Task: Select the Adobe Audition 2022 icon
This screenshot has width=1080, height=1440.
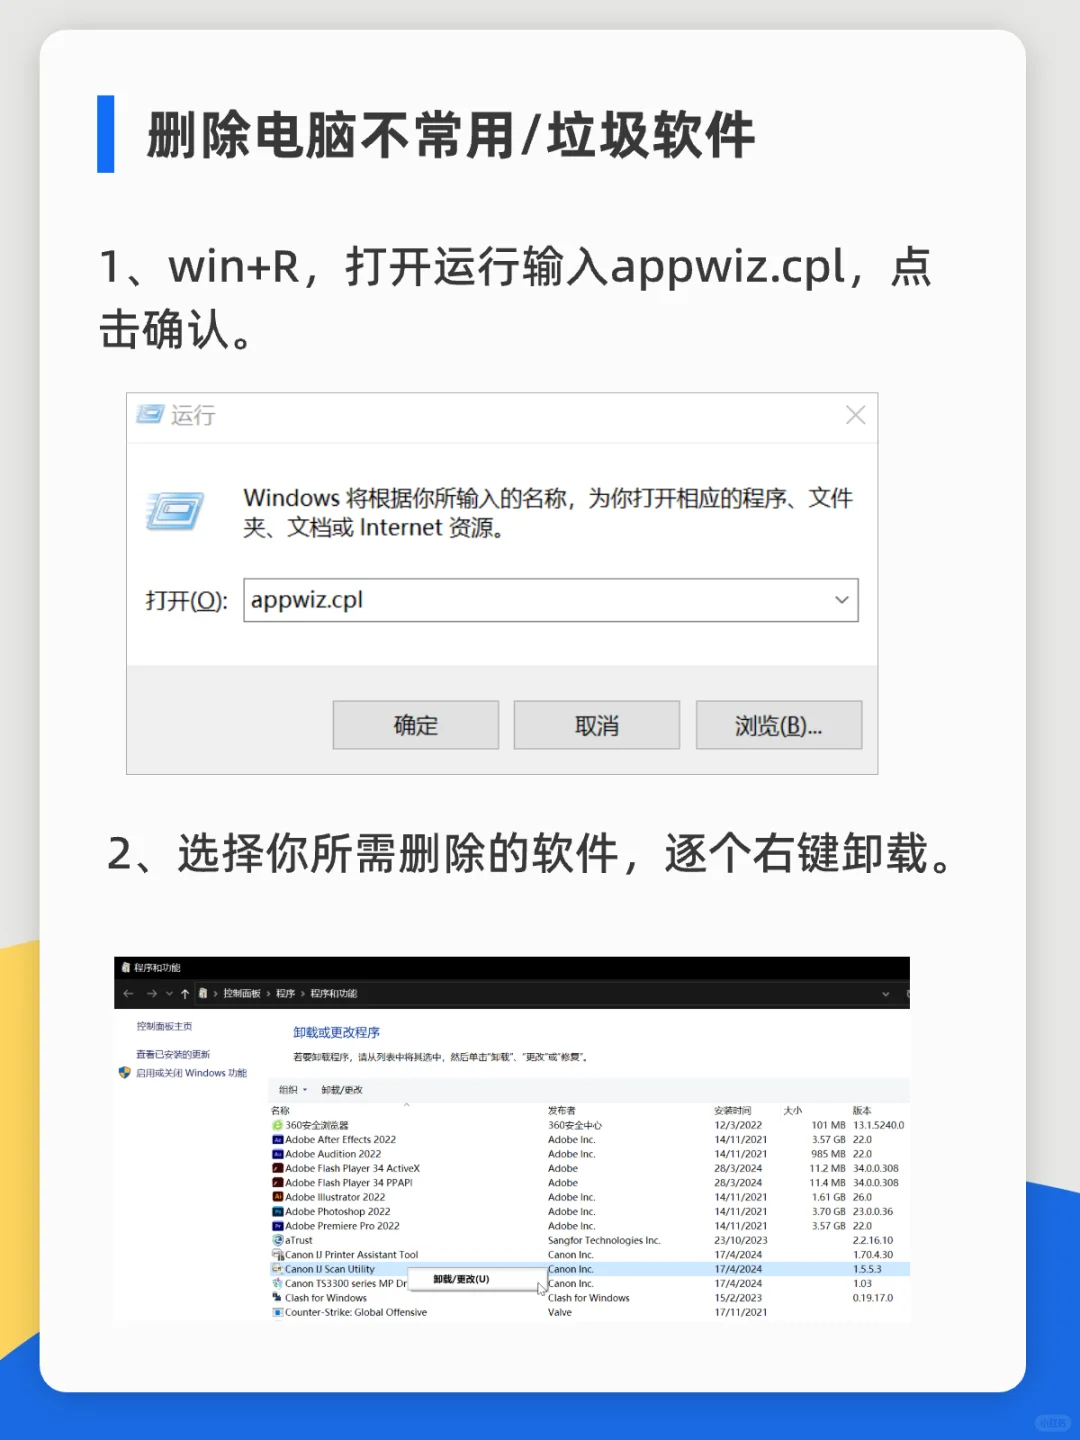Action: (279, 1153)
